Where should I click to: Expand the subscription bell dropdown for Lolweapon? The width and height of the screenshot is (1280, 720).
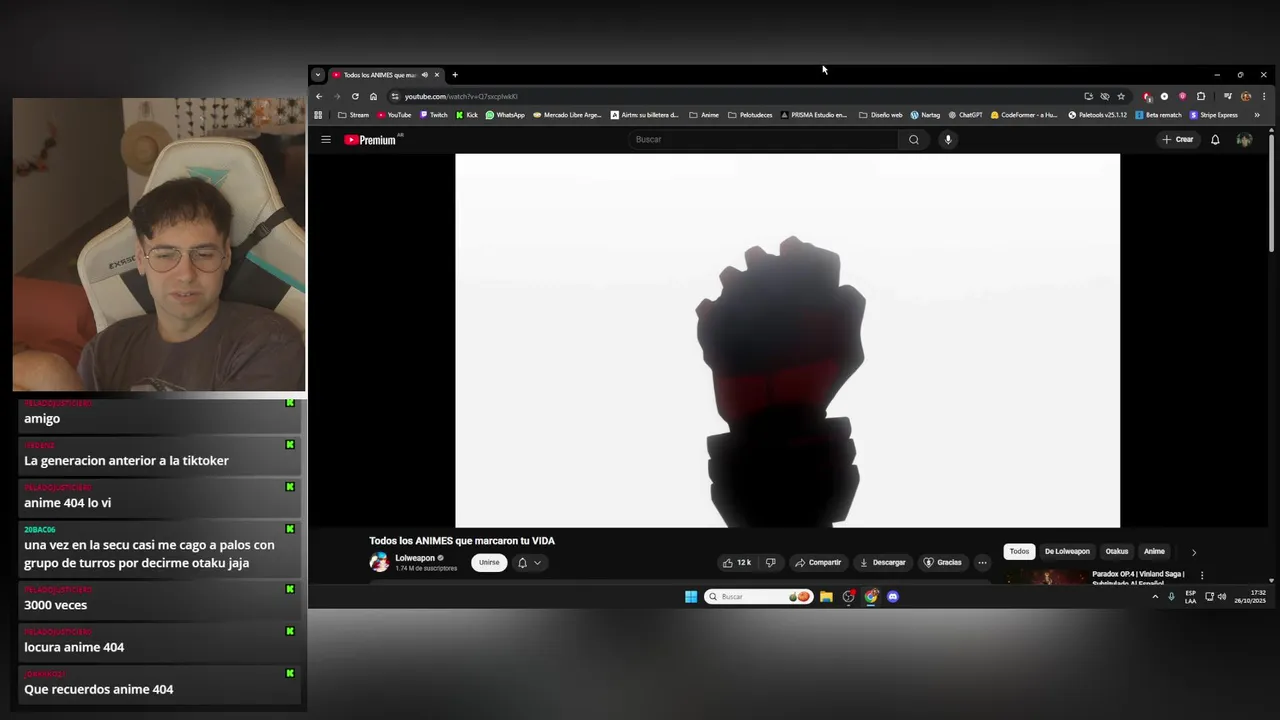click(529, 563)
